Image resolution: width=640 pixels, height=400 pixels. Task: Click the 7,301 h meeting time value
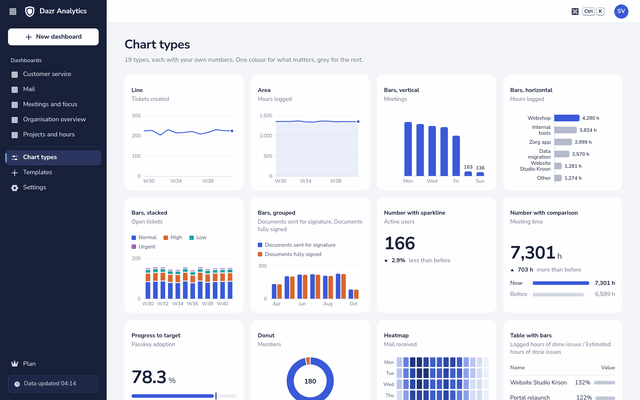[536, 253]
